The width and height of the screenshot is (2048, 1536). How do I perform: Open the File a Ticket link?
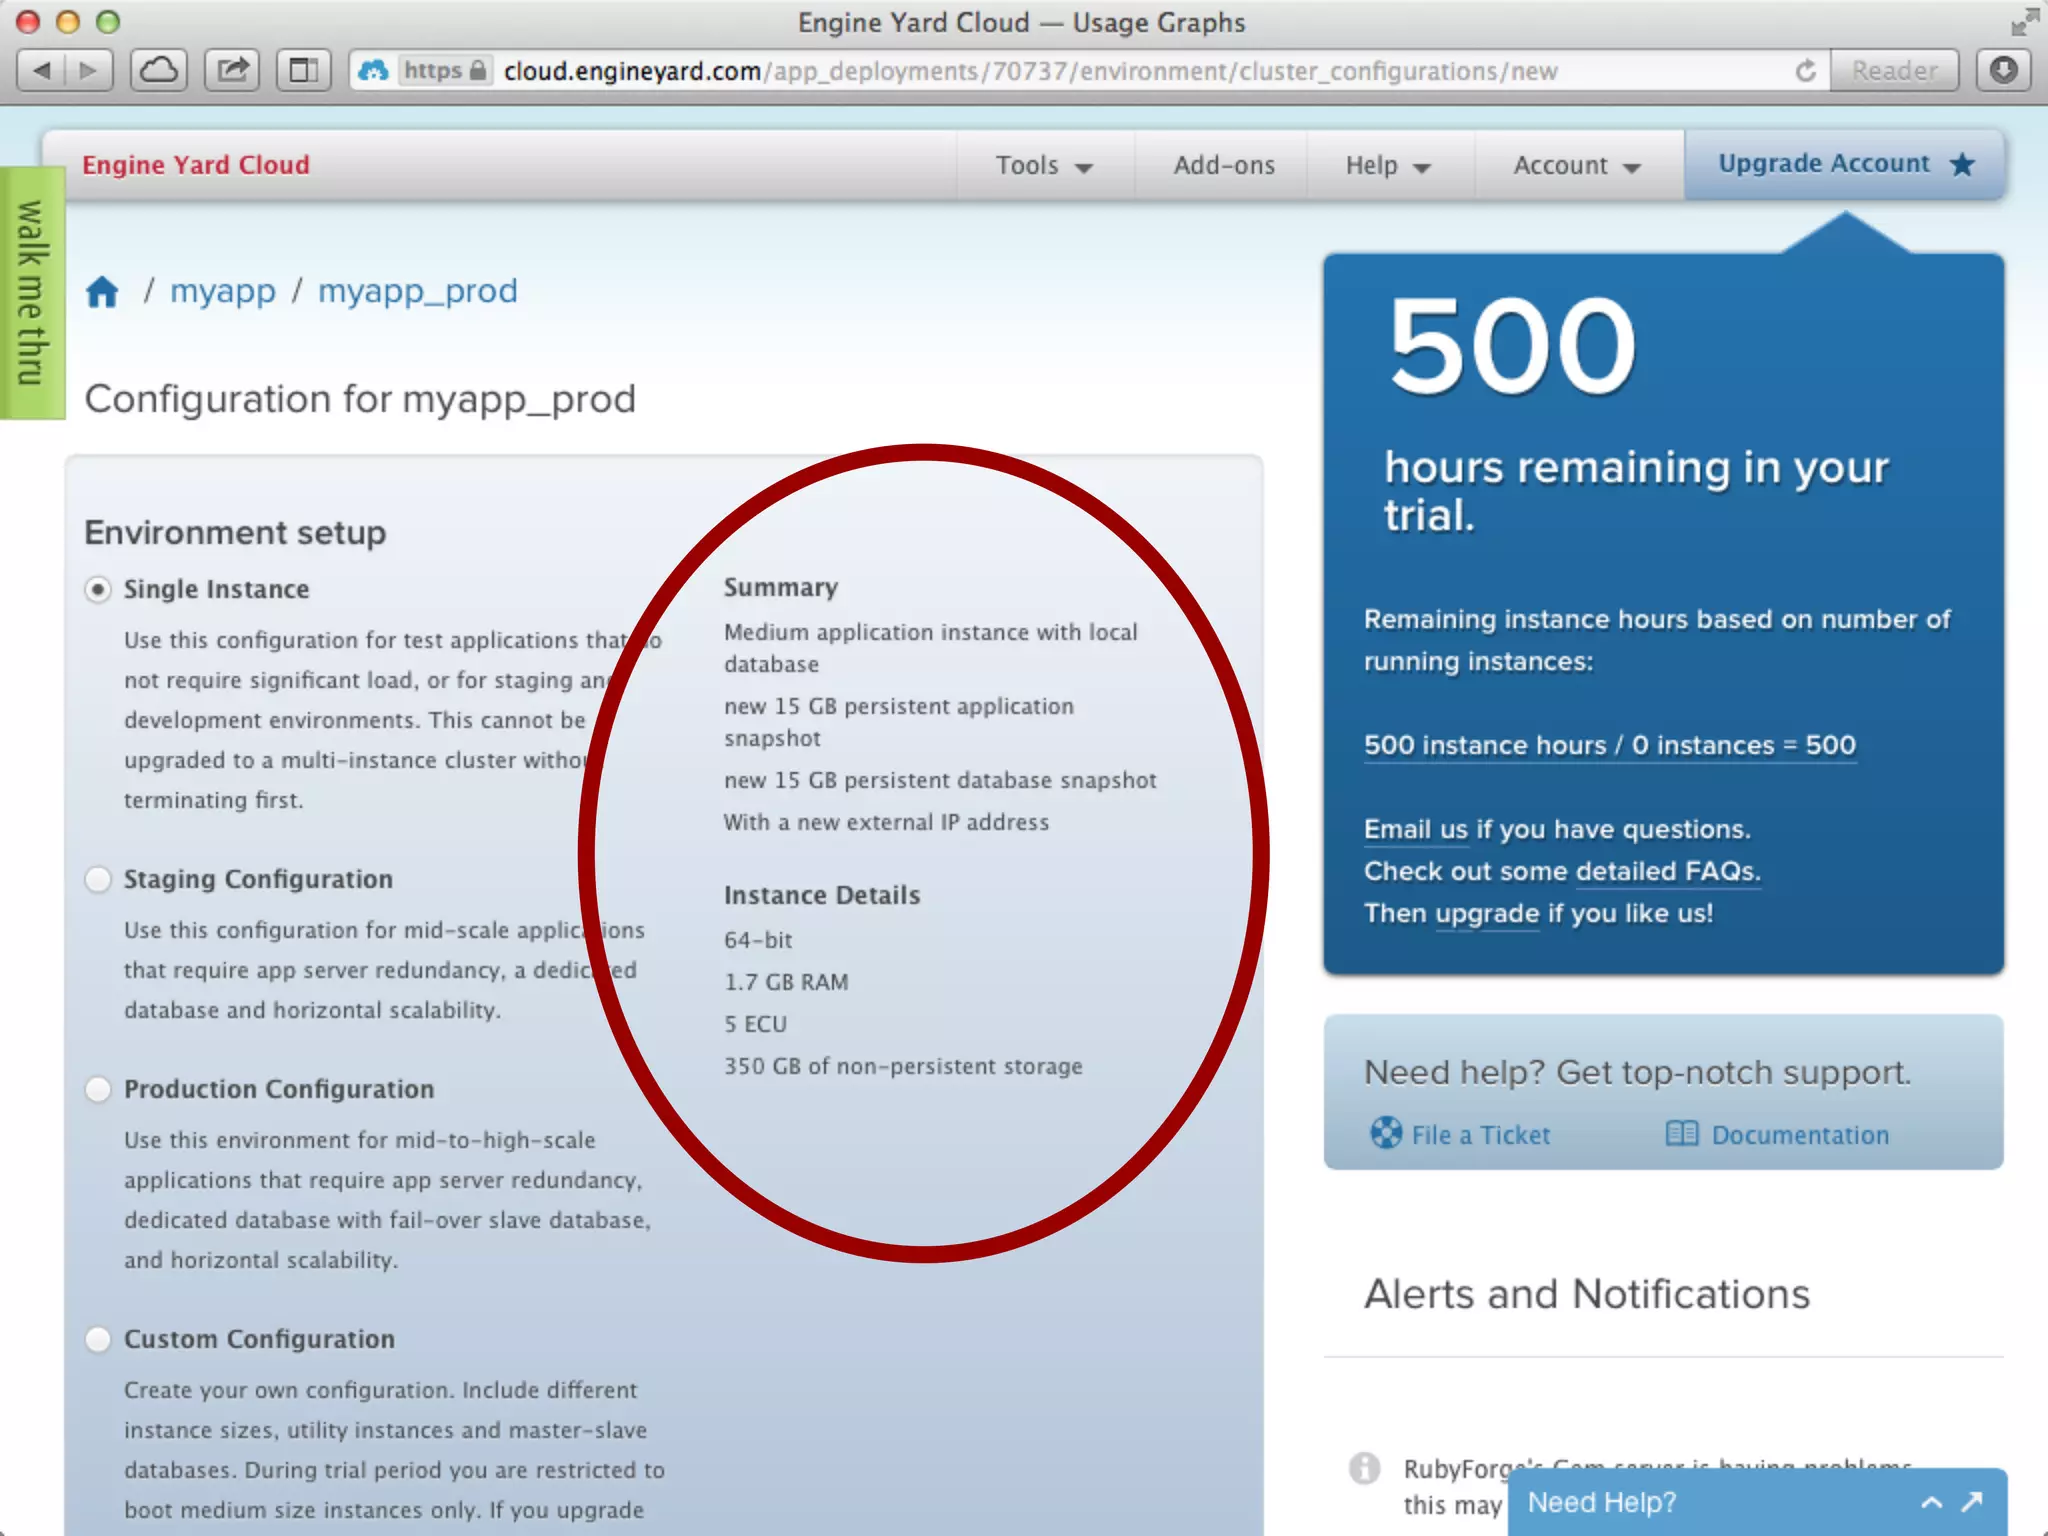pos(1479,1135)
